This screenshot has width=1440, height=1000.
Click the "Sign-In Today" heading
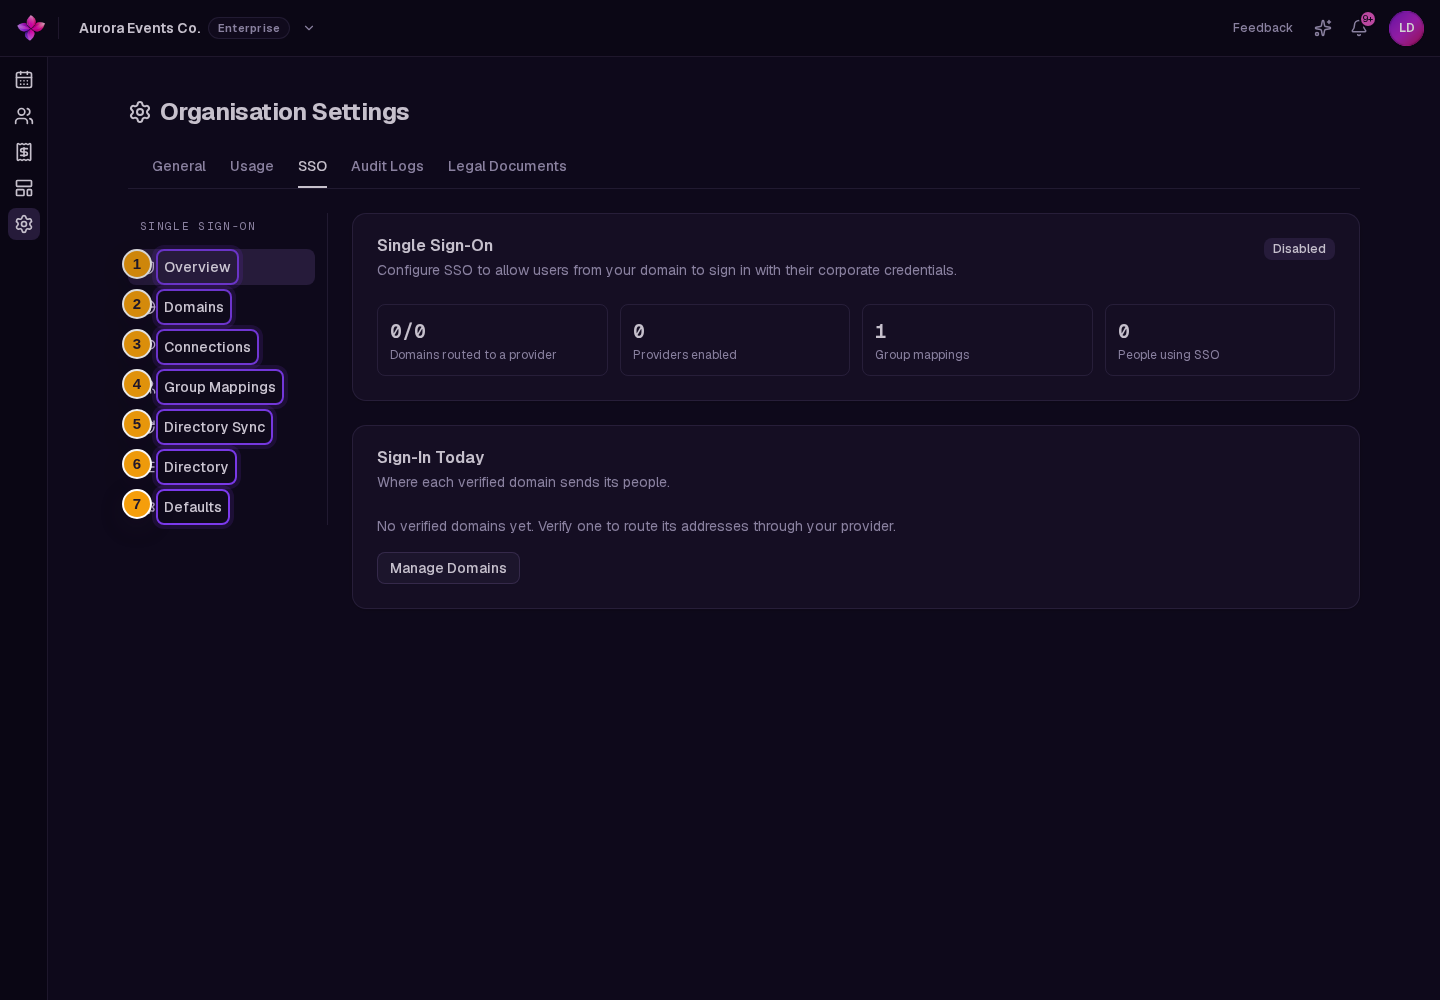coord(430,457)
